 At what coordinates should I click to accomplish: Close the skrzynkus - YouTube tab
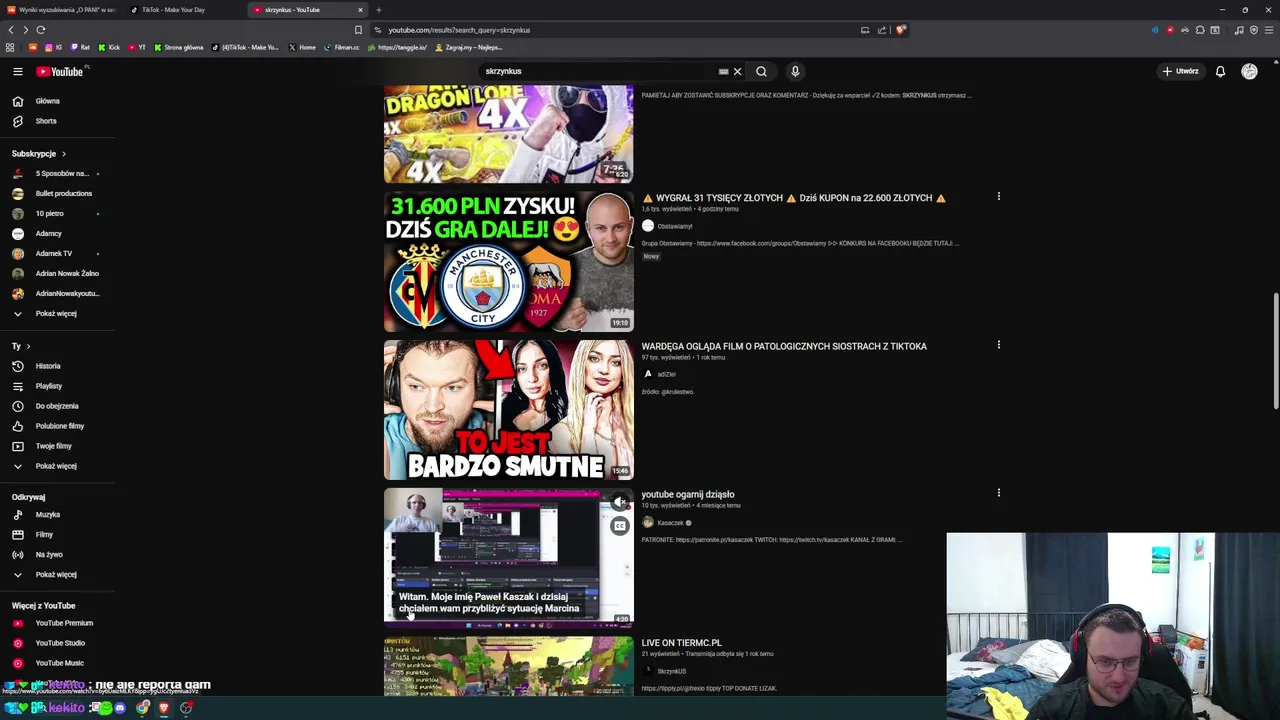360,10
